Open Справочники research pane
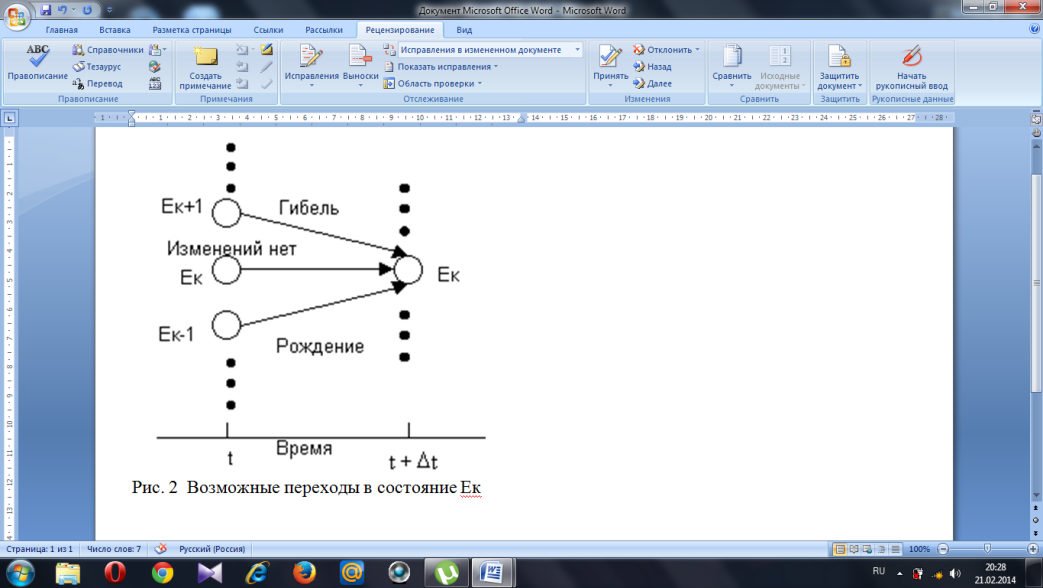The width and height of the screenshot is (1043, 588). tap(108, 50)
